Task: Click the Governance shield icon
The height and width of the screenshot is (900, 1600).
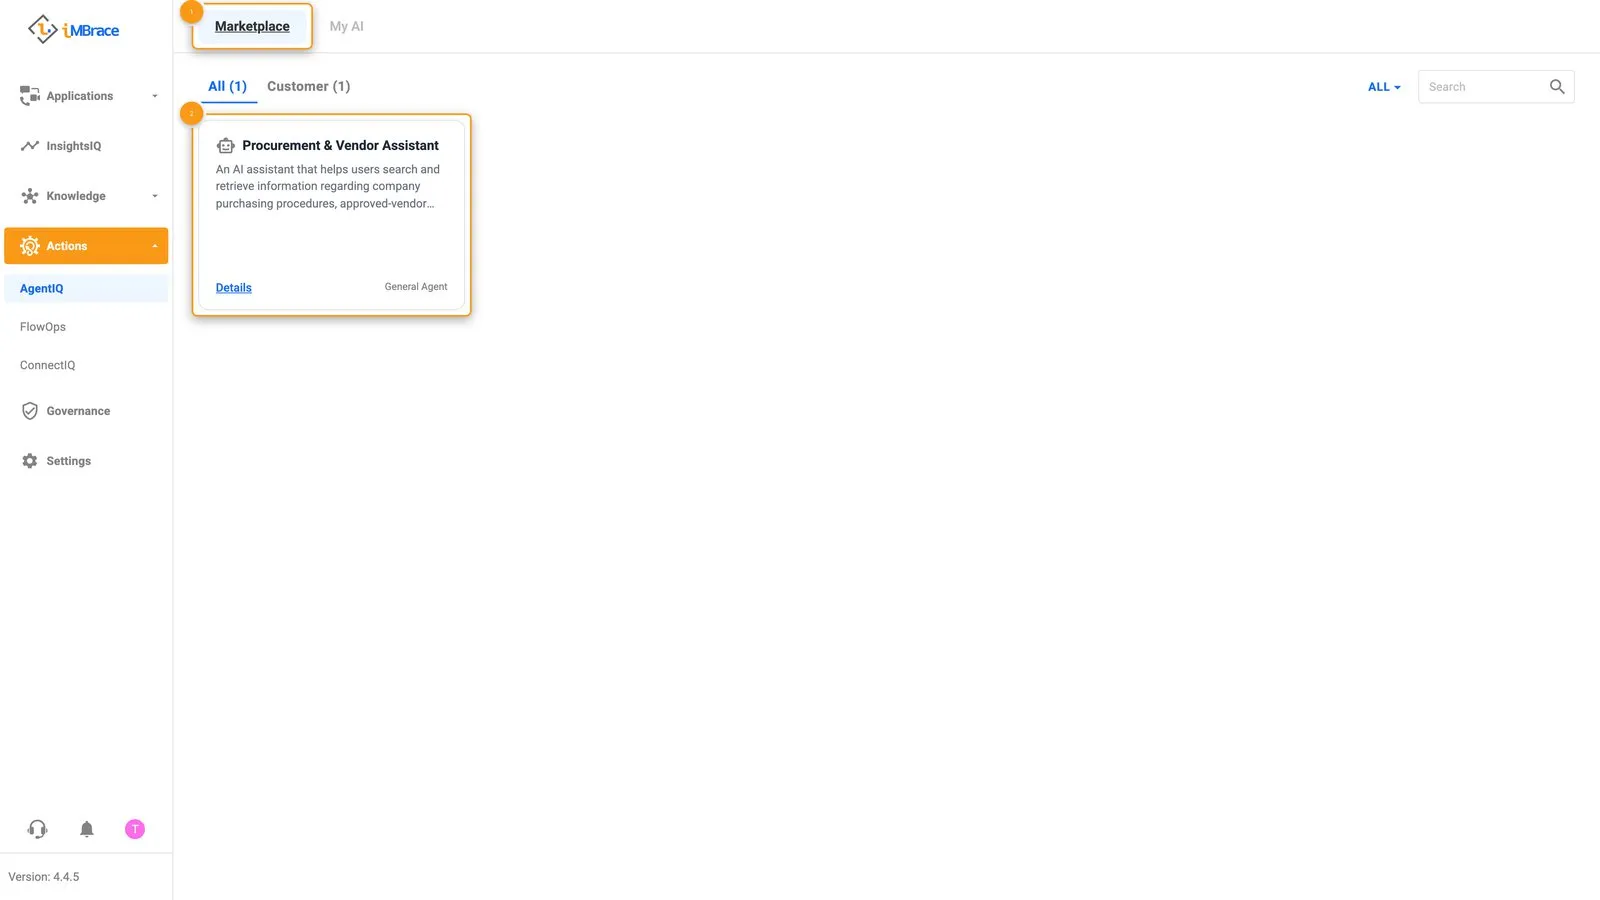Action: (30, 411)
